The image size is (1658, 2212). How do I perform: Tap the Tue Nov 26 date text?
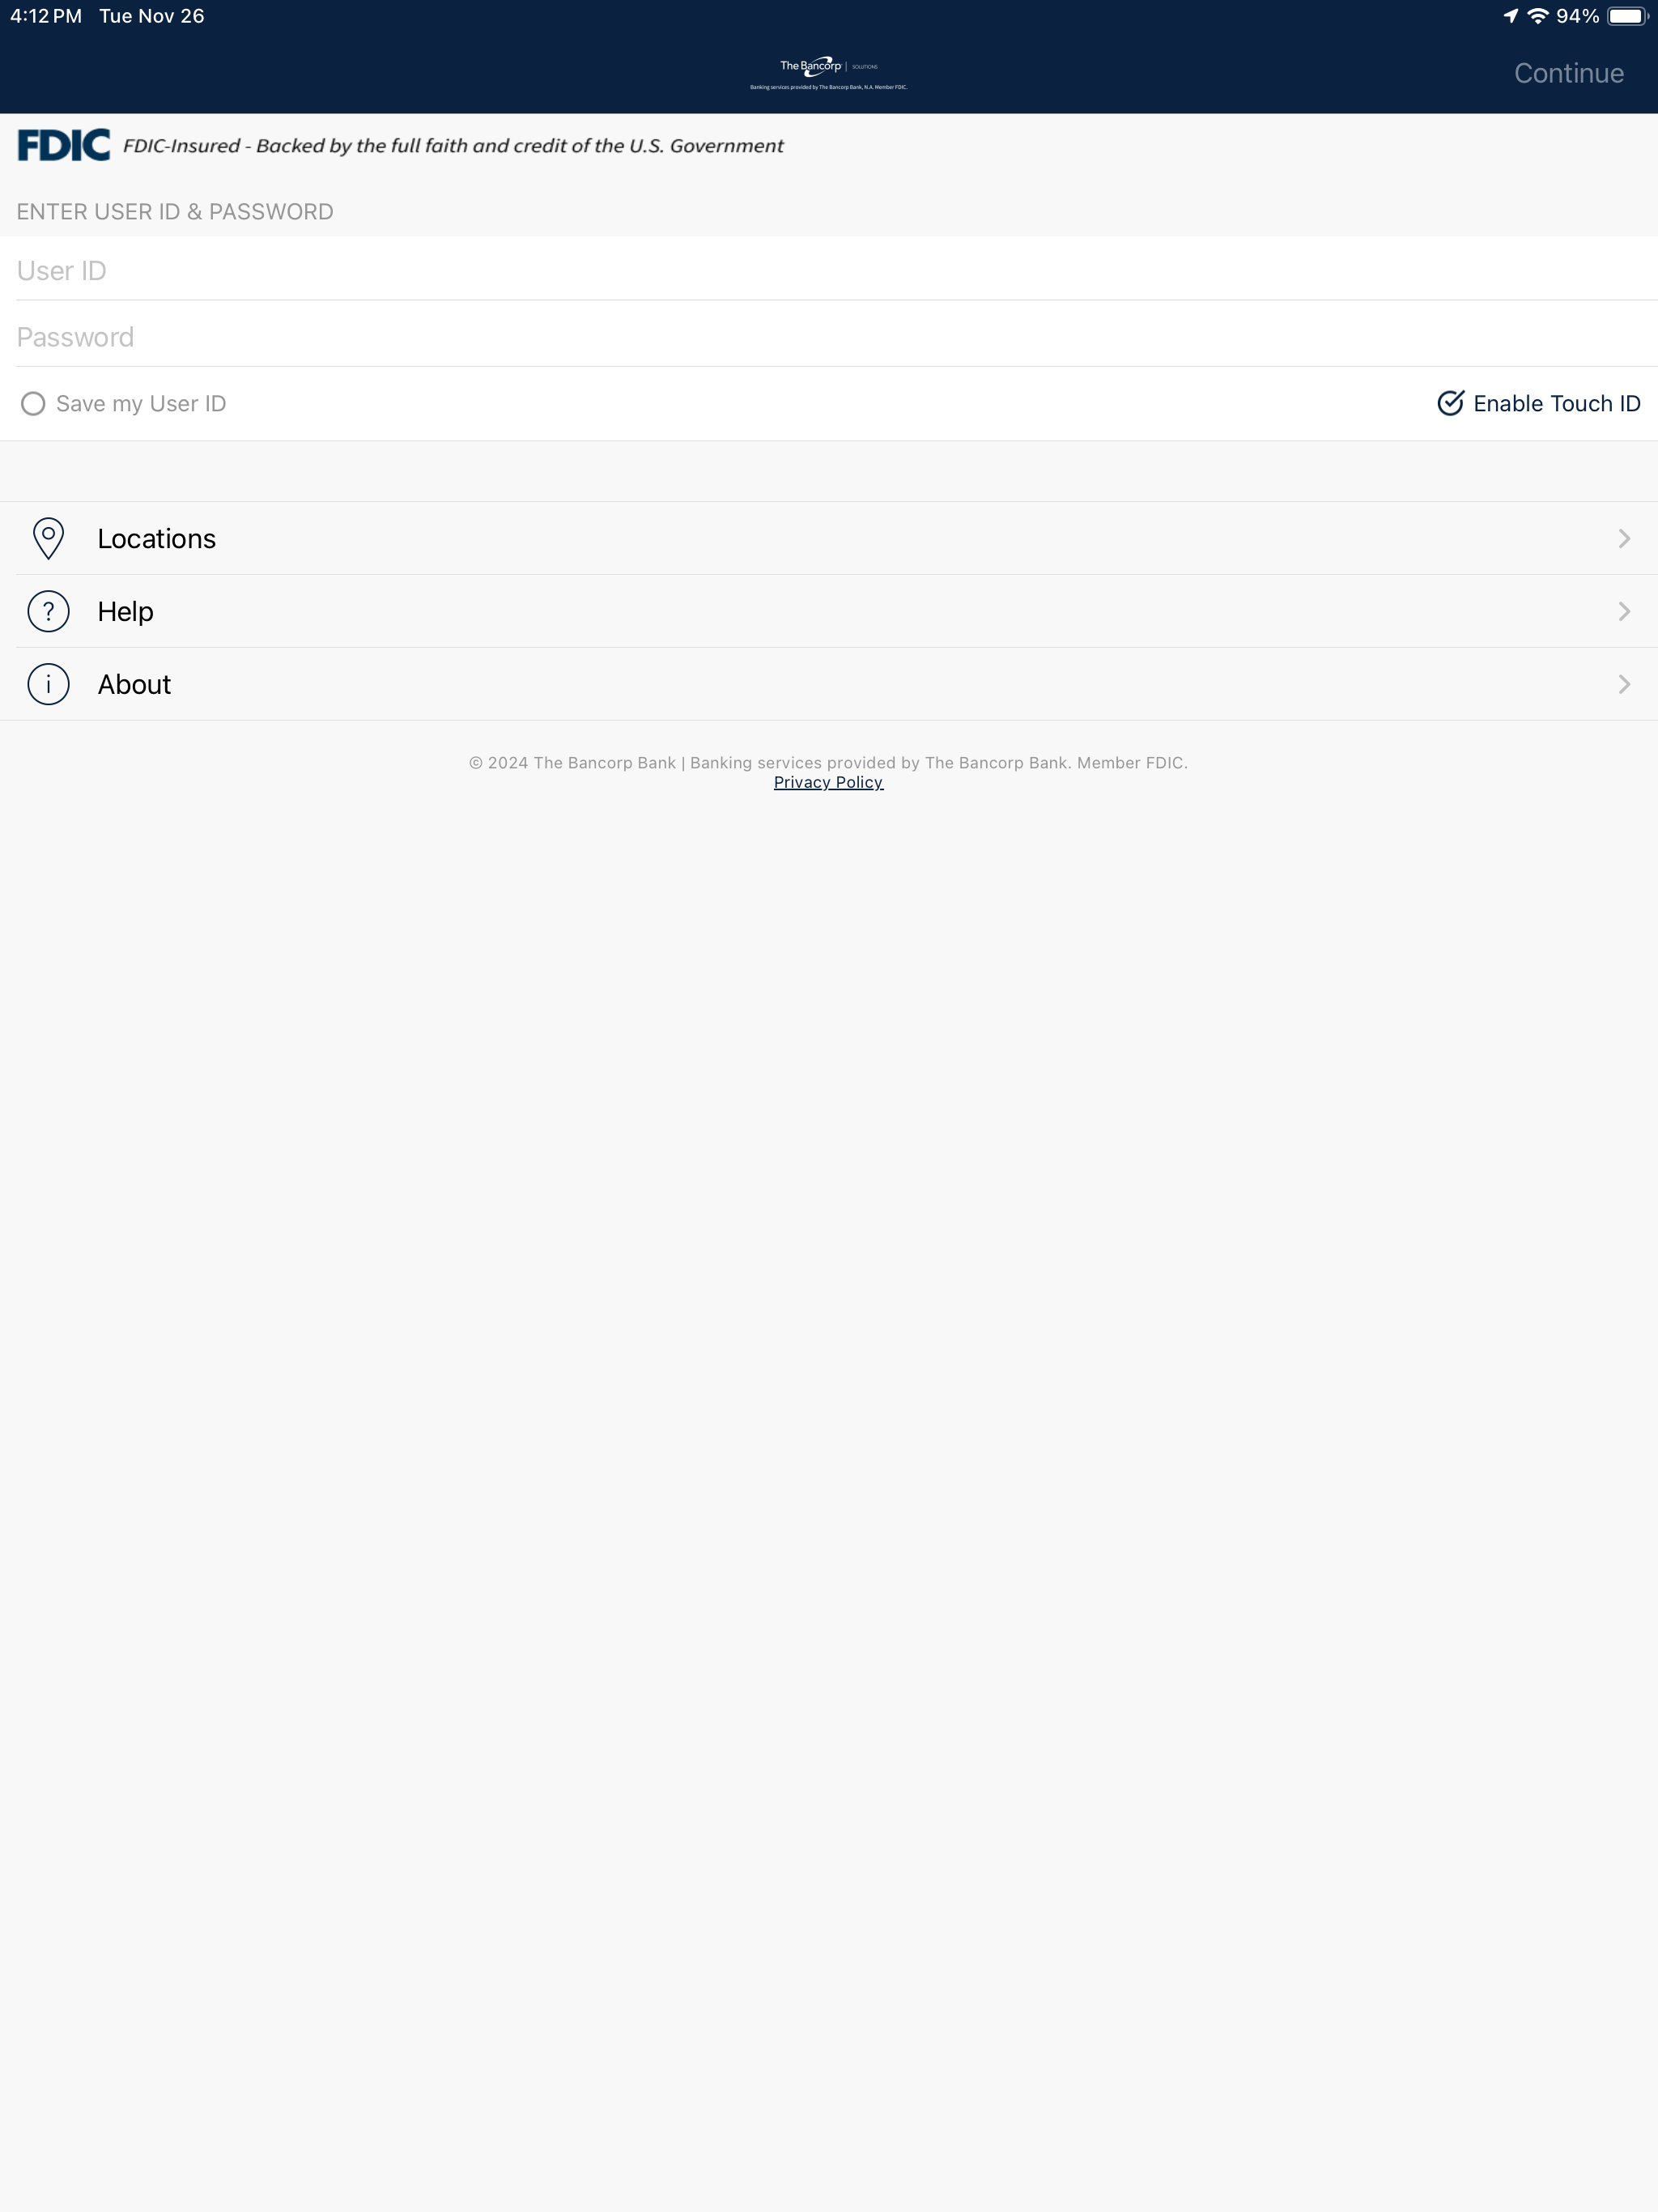pos(152,16)
